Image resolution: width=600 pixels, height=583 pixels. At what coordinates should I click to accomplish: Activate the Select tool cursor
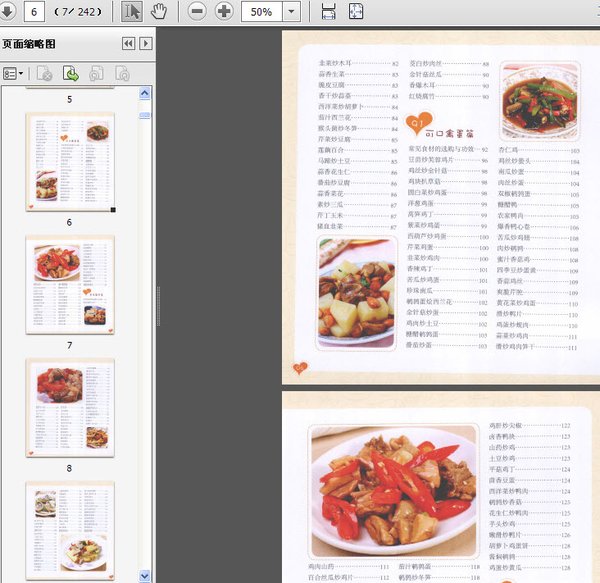point(132,12)
